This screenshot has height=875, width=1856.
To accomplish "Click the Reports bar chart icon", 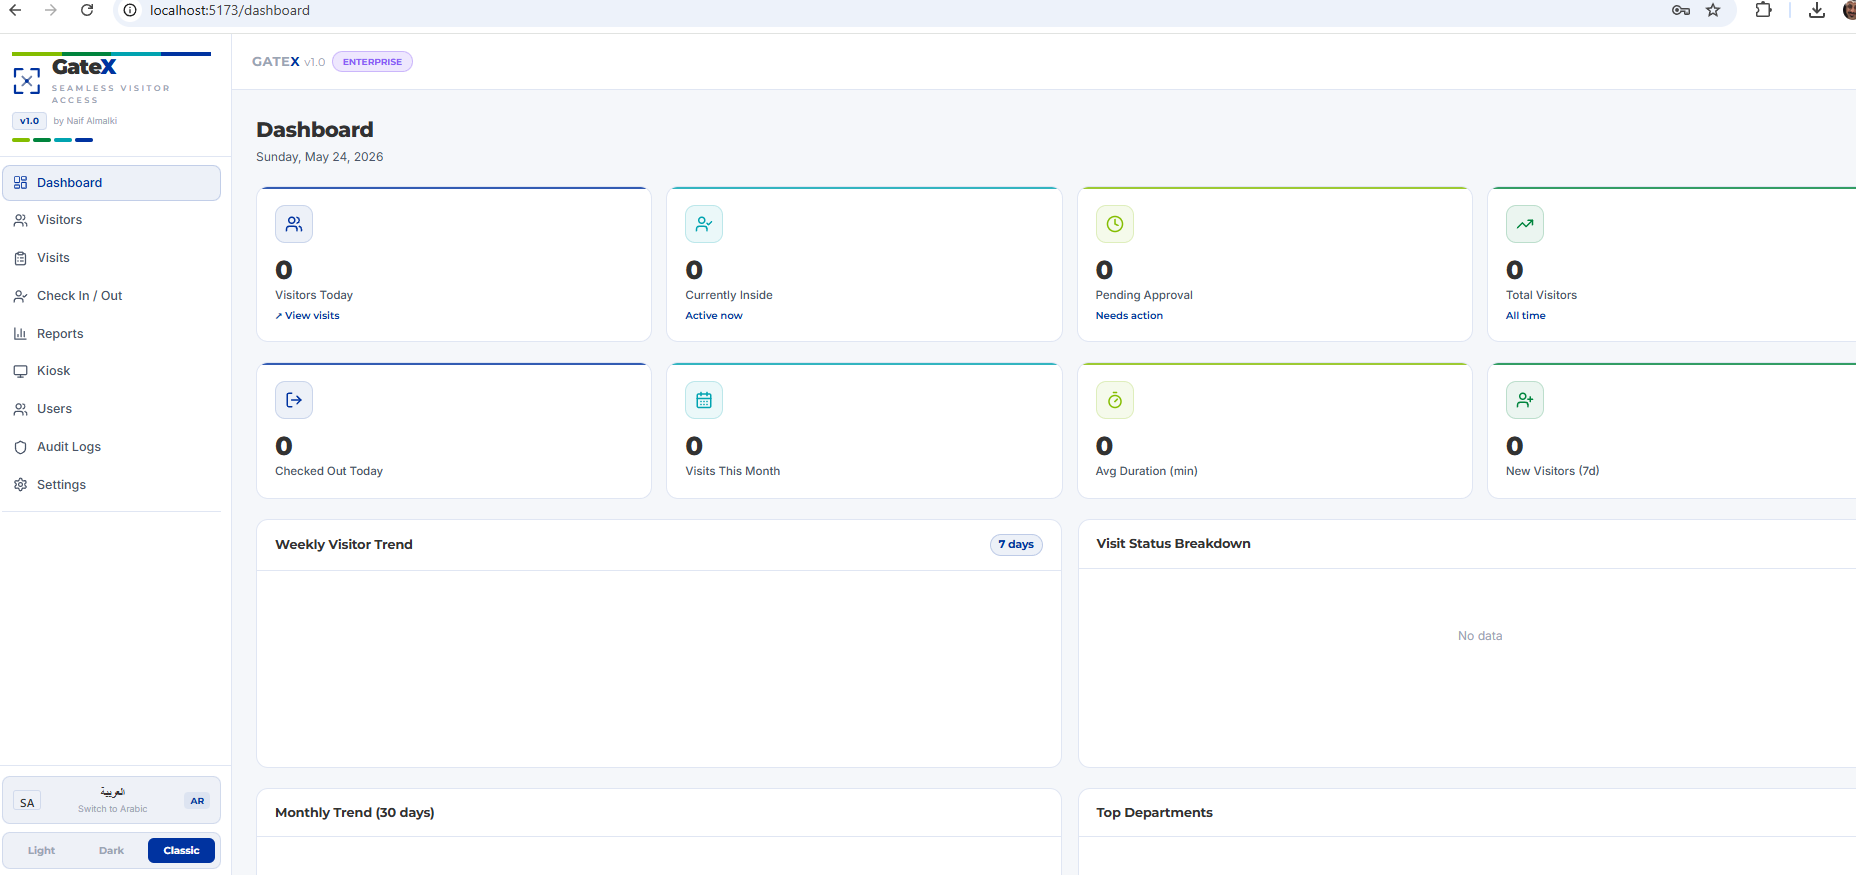I will 20,334.
